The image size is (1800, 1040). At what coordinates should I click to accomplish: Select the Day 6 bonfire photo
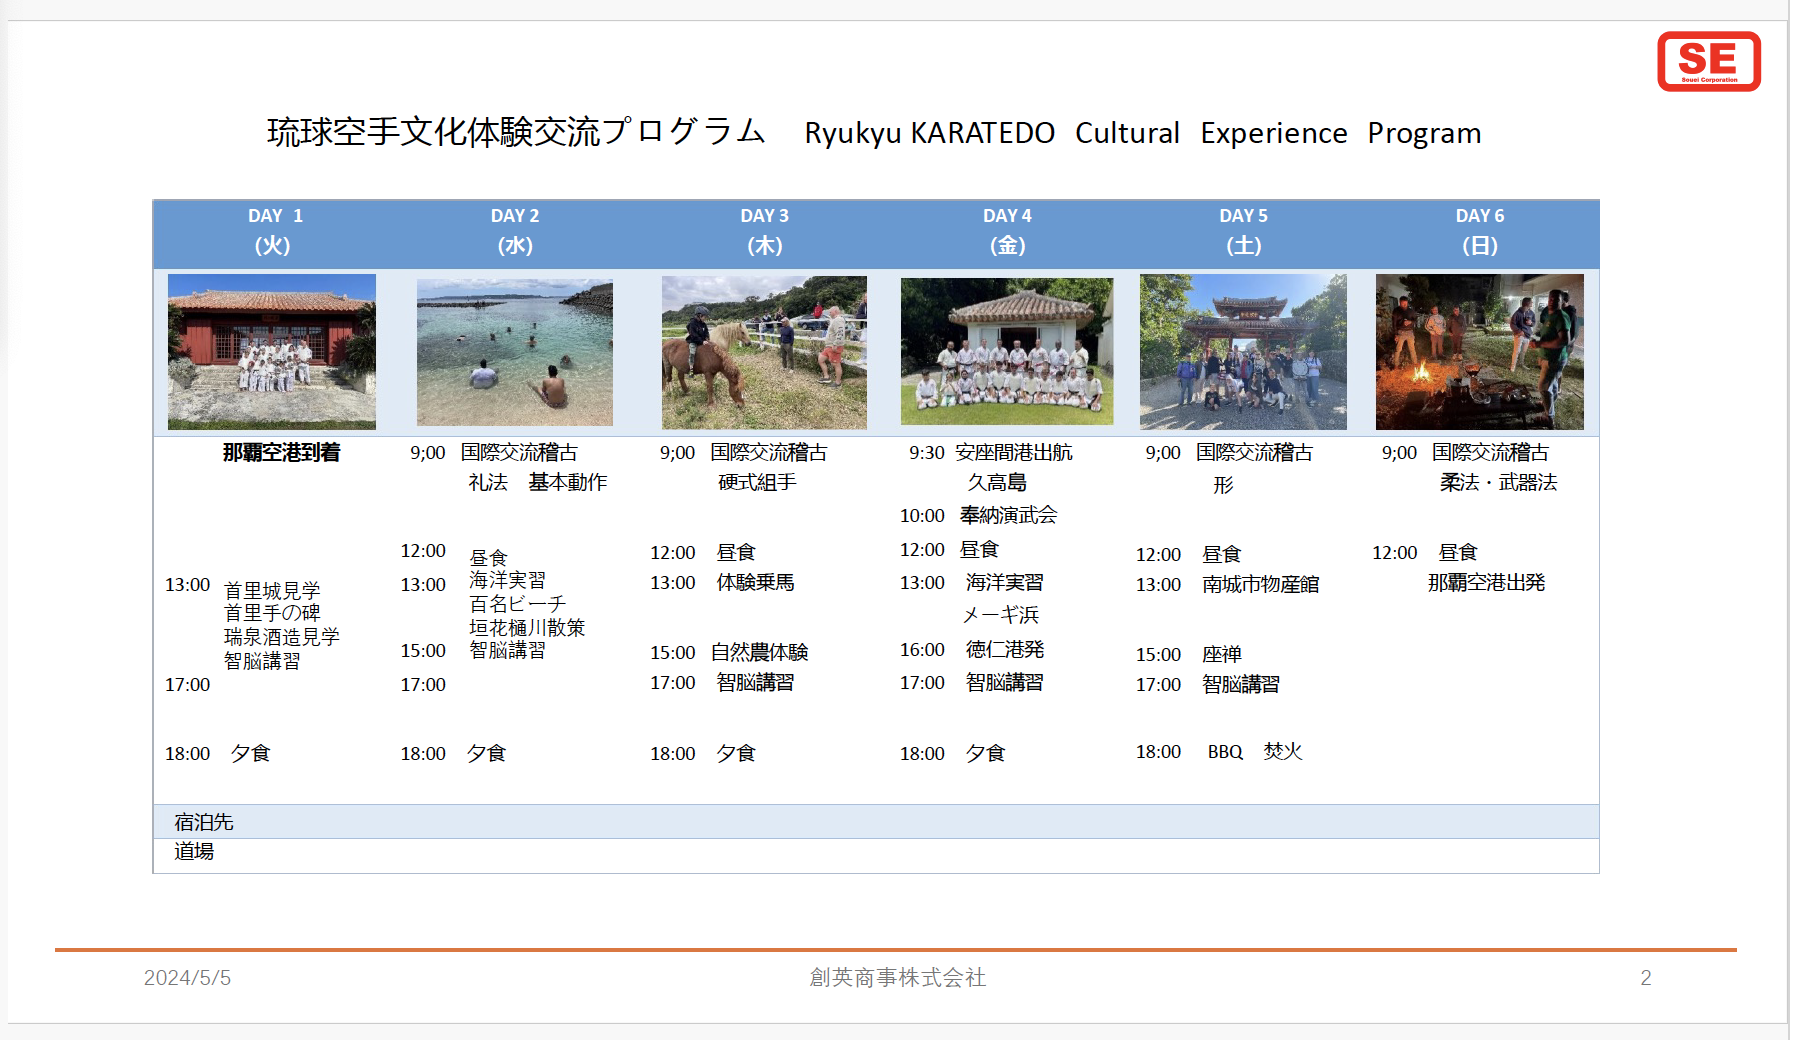1479,351
